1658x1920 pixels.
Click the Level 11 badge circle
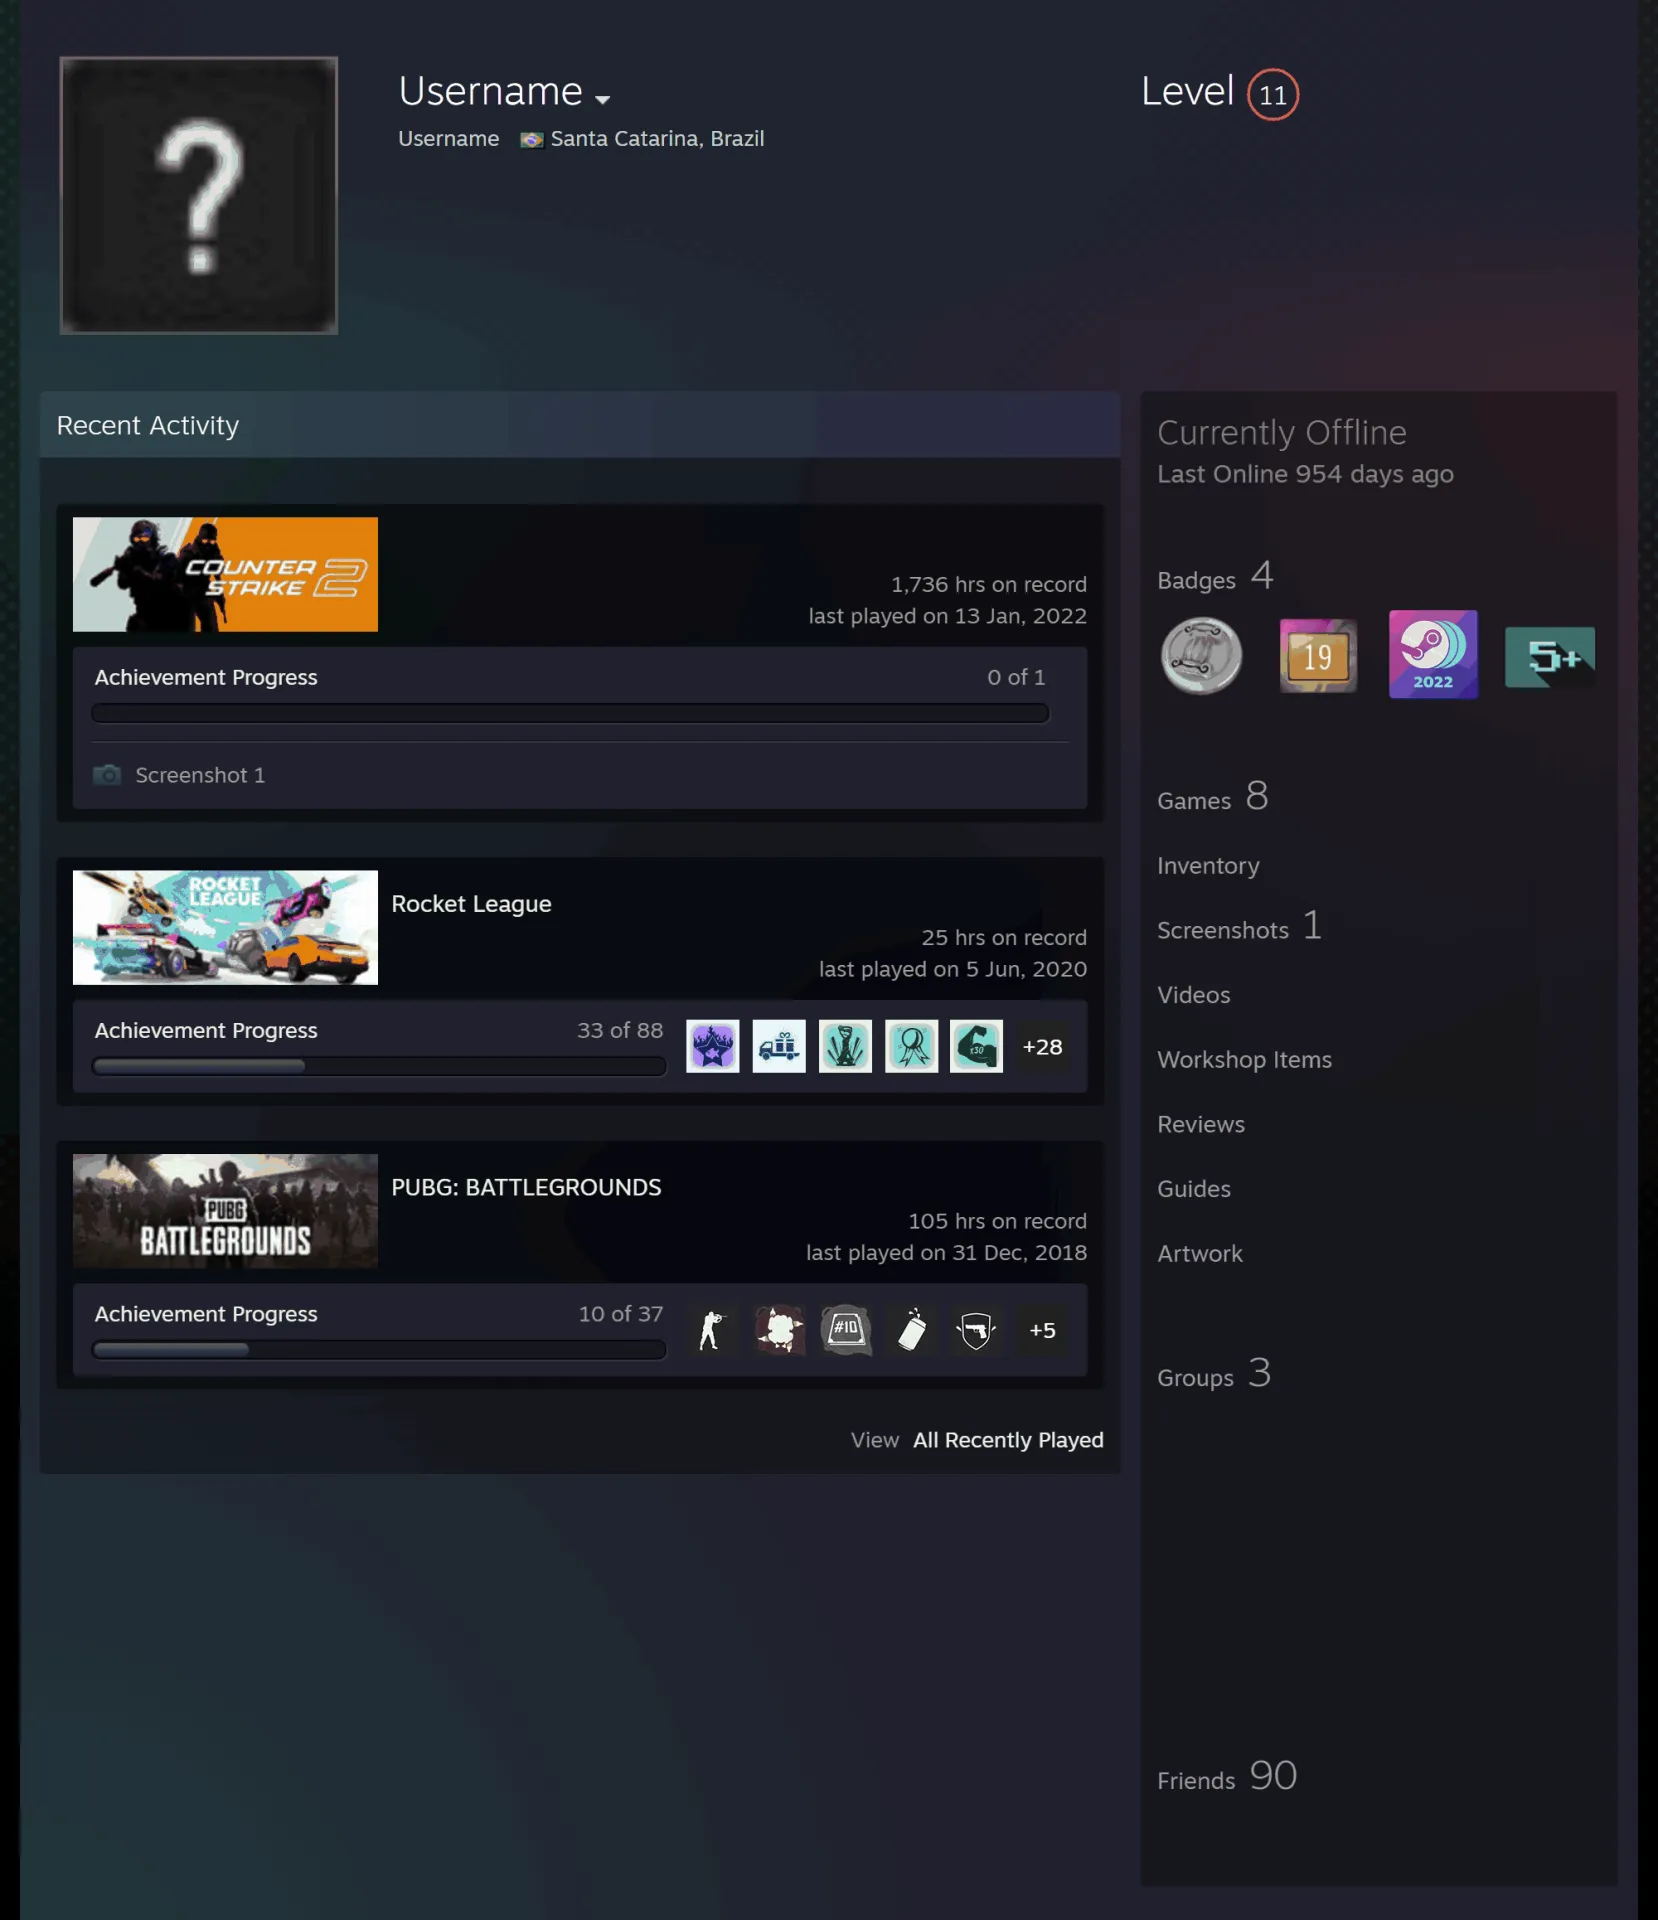tap(1272, 94)
